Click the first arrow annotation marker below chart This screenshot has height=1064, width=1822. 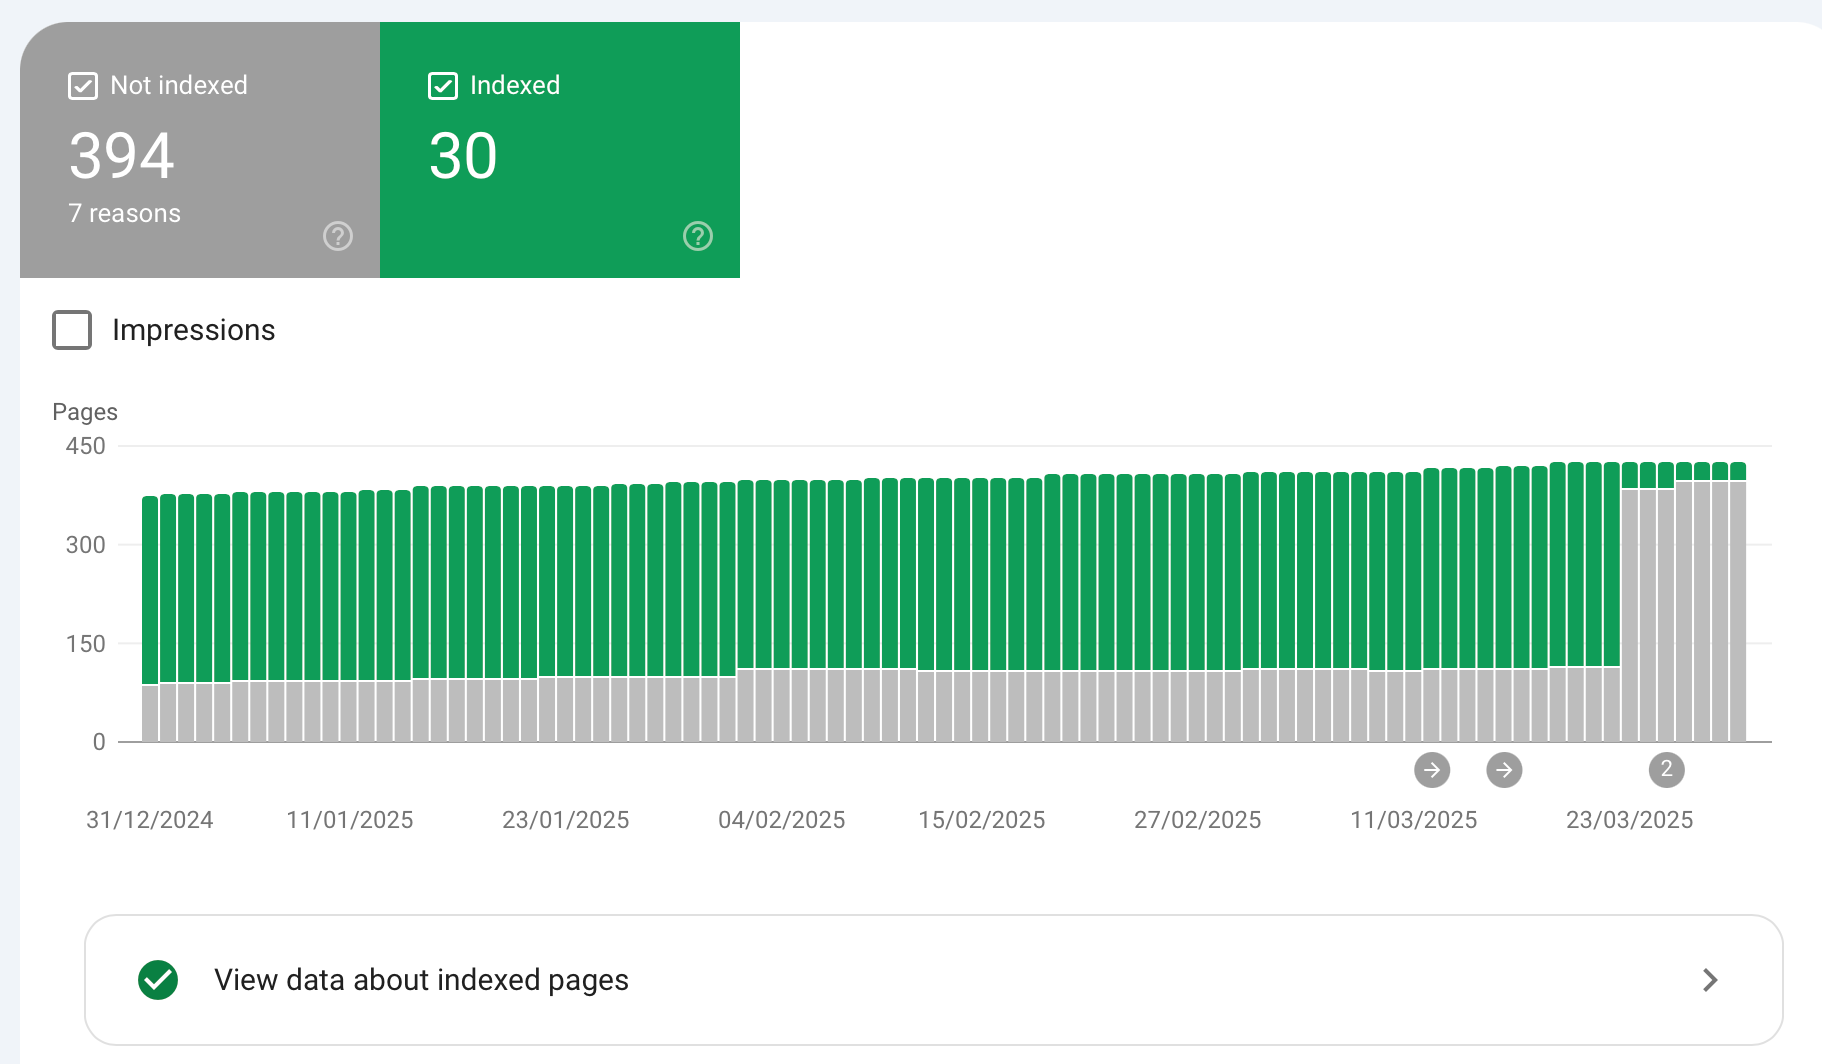click(x=1432, y=770)
